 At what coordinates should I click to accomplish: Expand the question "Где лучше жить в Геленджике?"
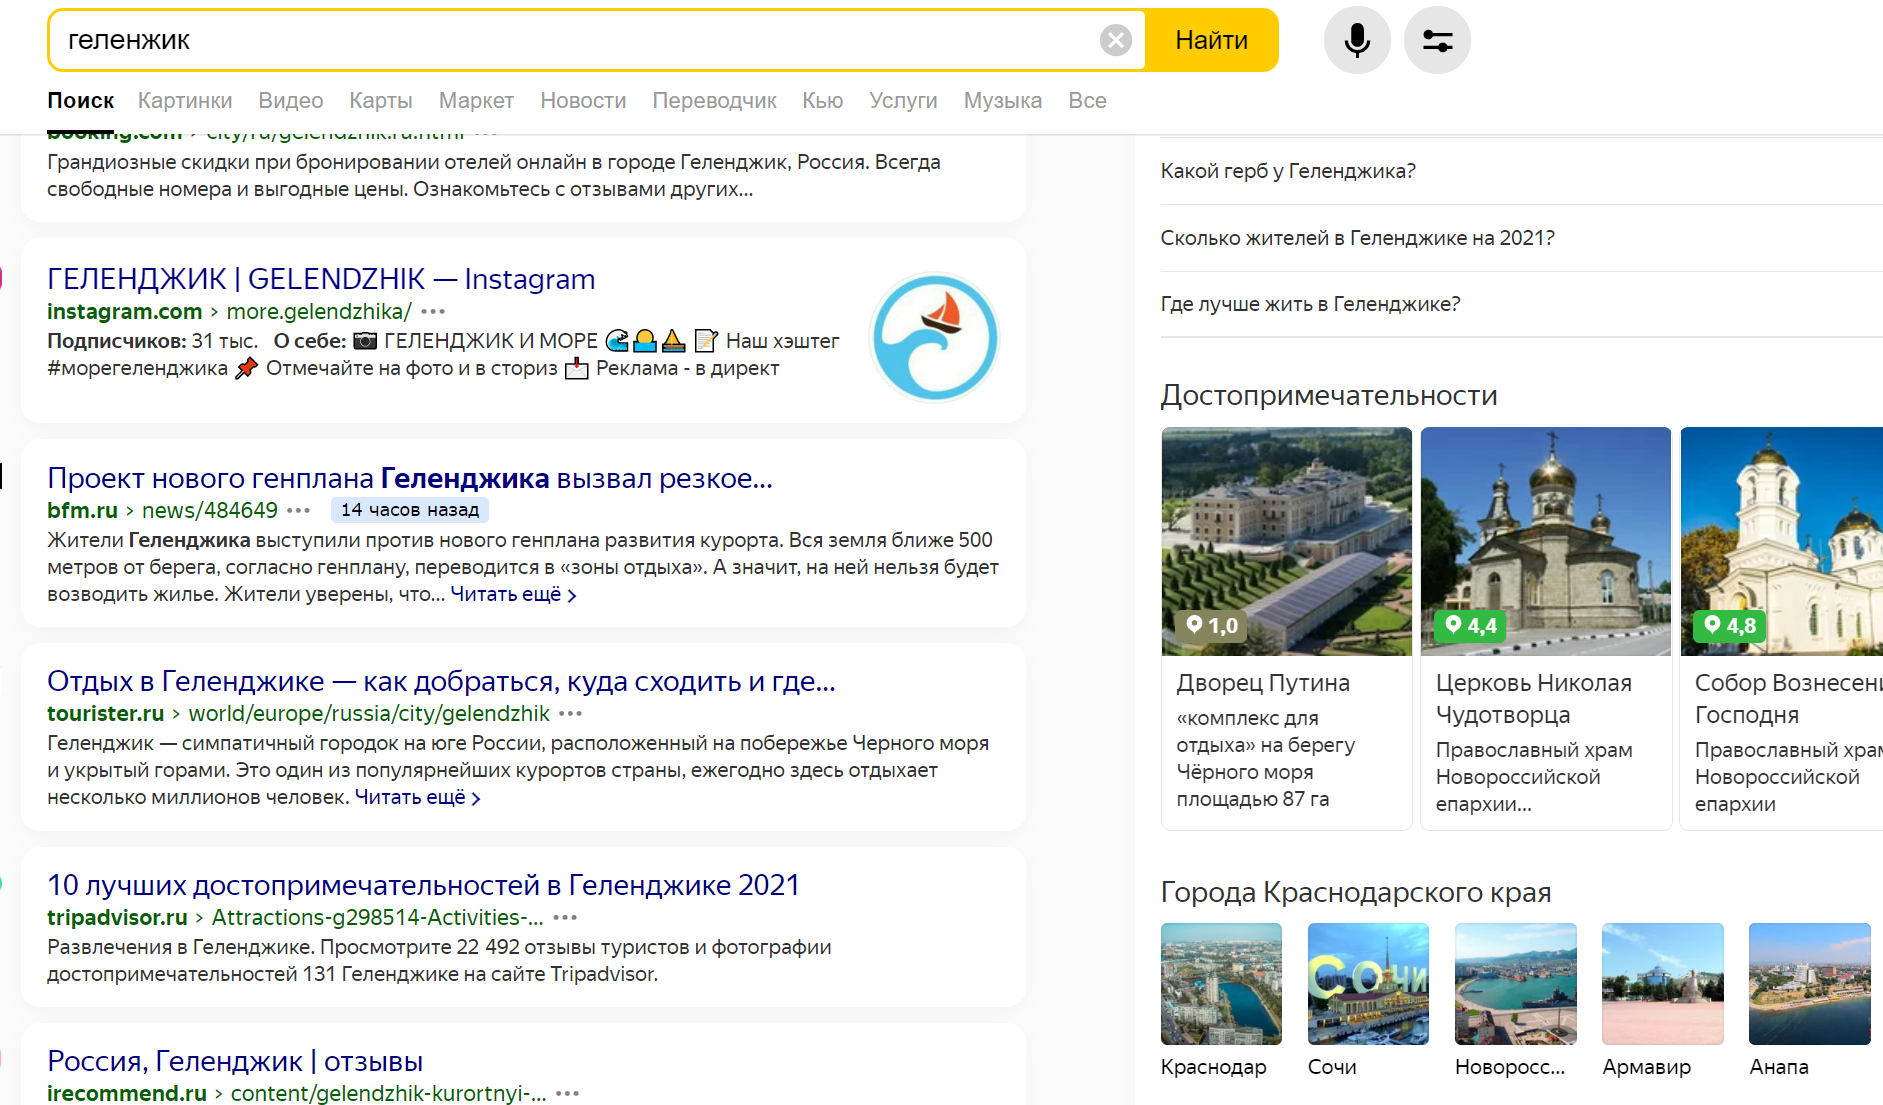point(1310,304)
